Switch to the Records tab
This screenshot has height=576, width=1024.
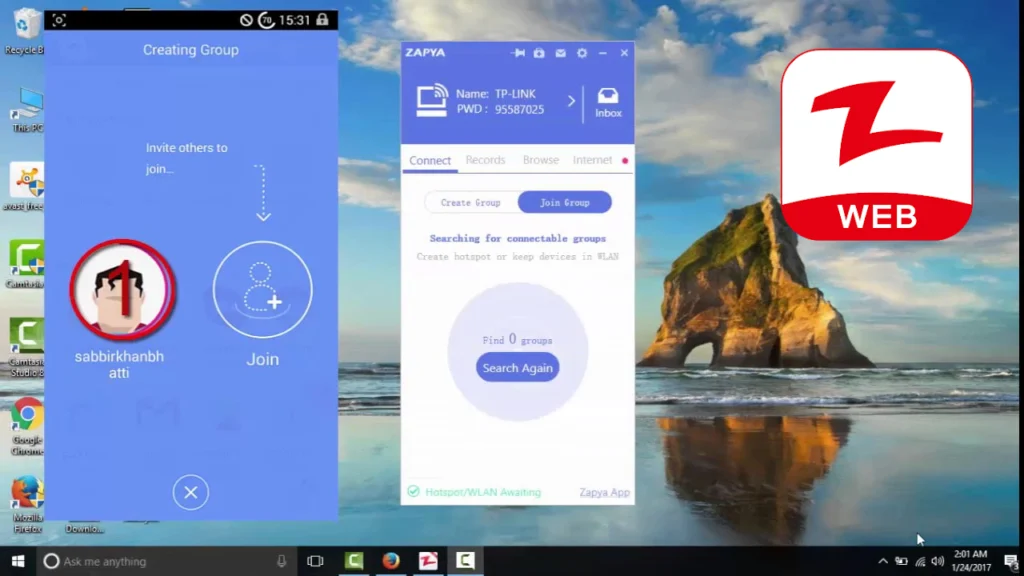tap(485, 160)
